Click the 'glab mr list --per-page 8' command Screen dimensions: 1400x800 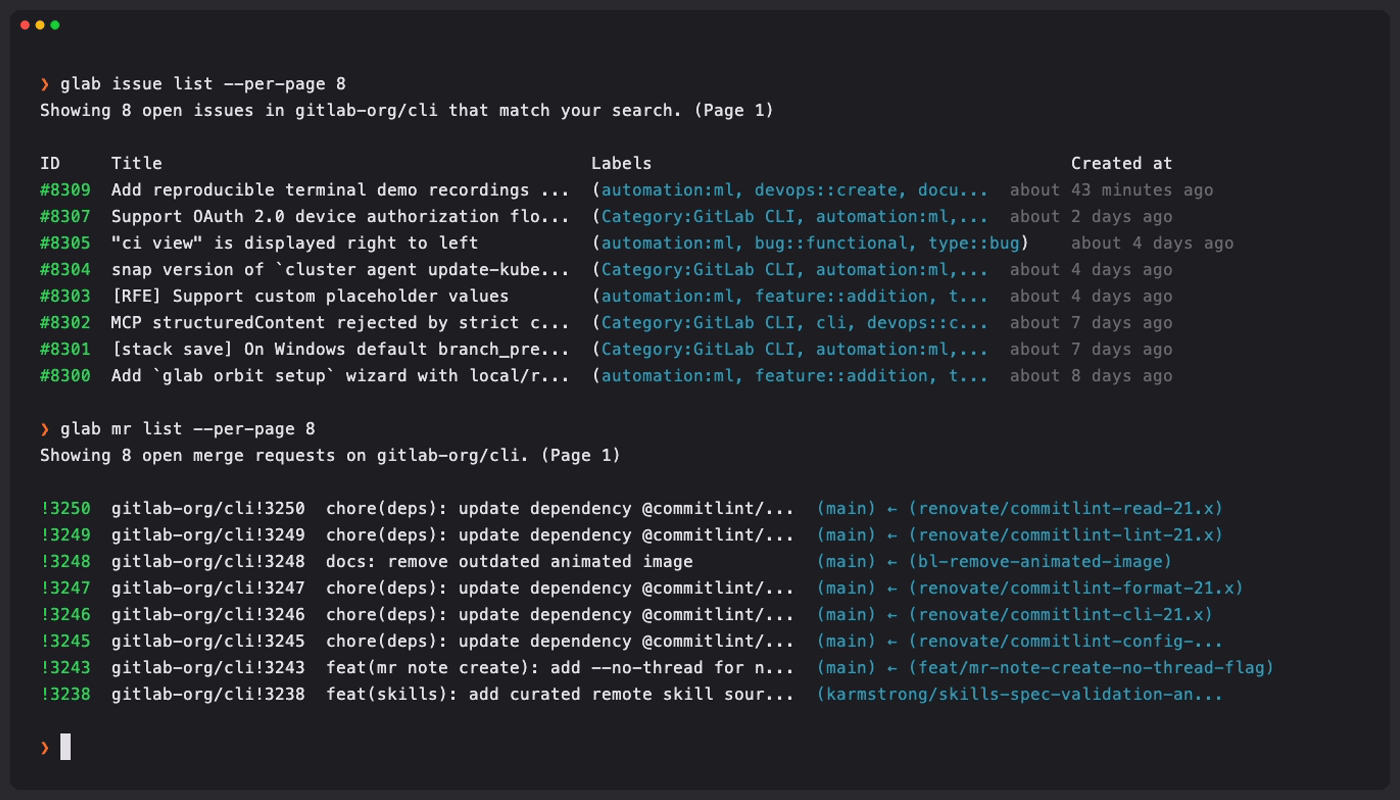pyautogui.click(x=188, y=429)
